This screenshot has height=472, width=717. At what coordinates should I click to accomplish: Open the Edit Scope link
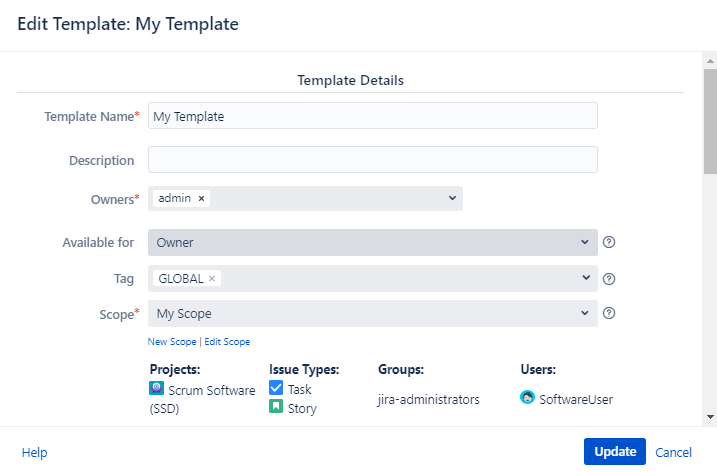227,342
